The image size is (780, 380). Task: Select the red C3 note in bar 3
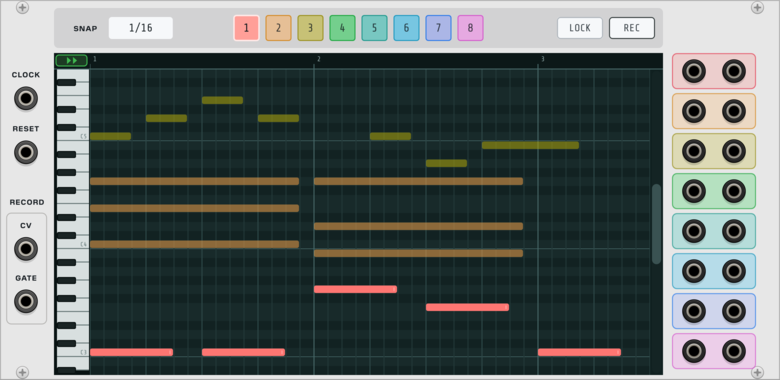coord(579,352)
